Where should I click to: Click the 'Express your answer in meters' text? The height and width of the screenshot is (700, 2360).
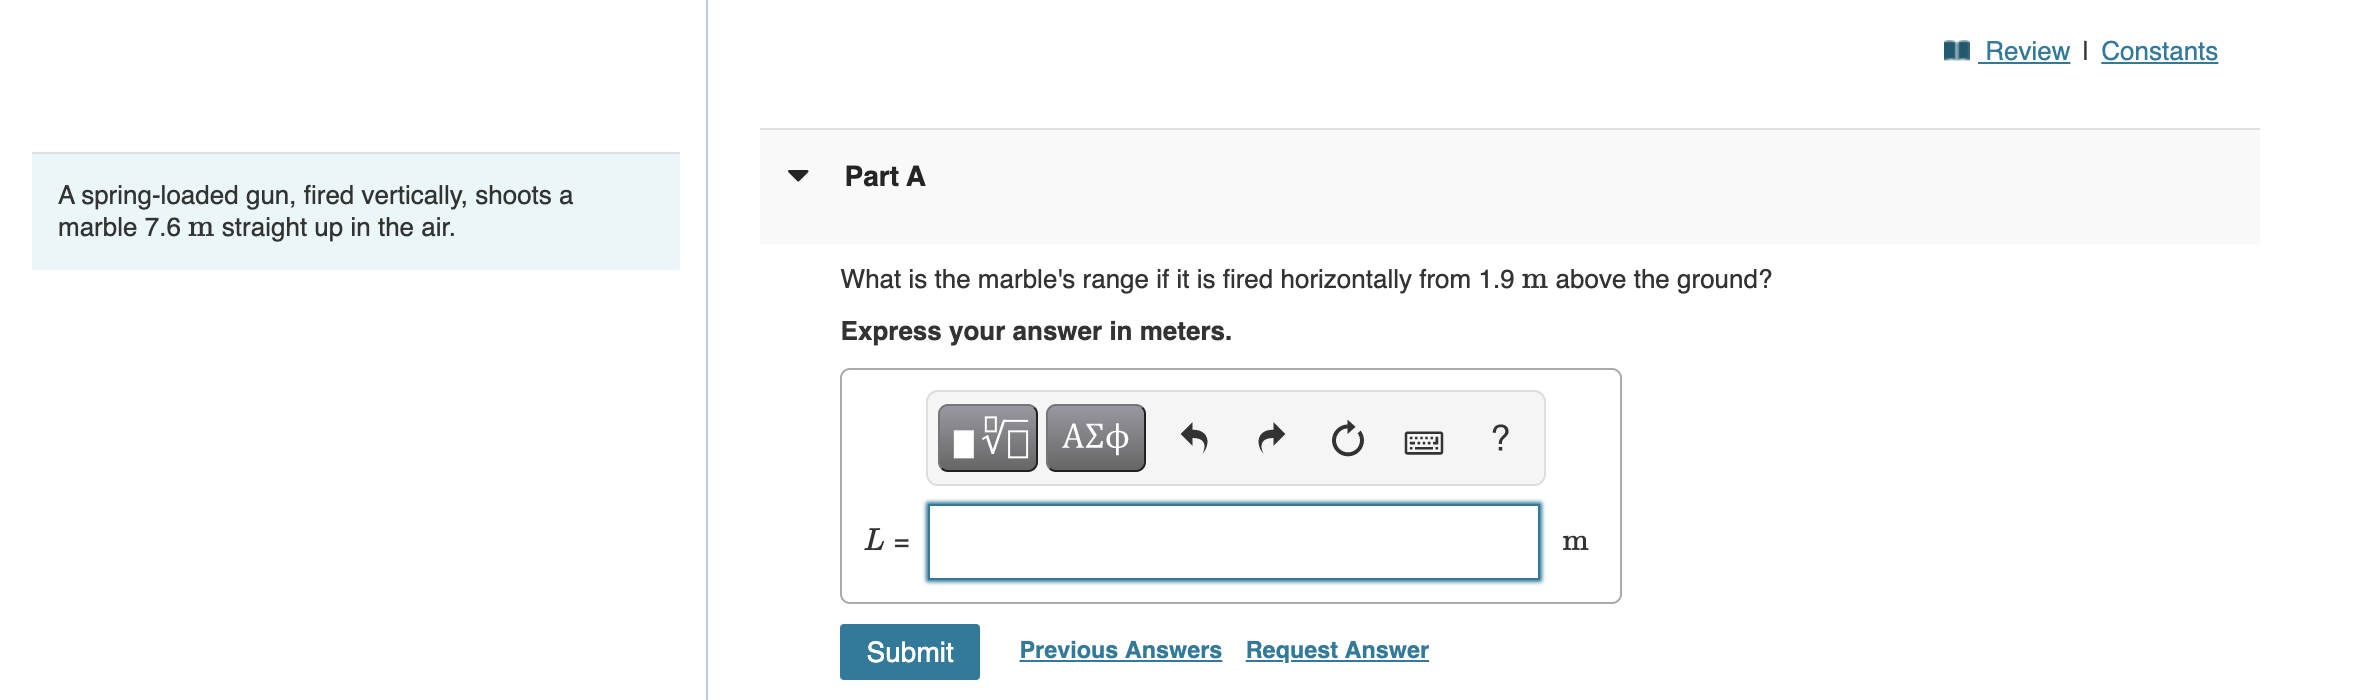coord(1036,331)
